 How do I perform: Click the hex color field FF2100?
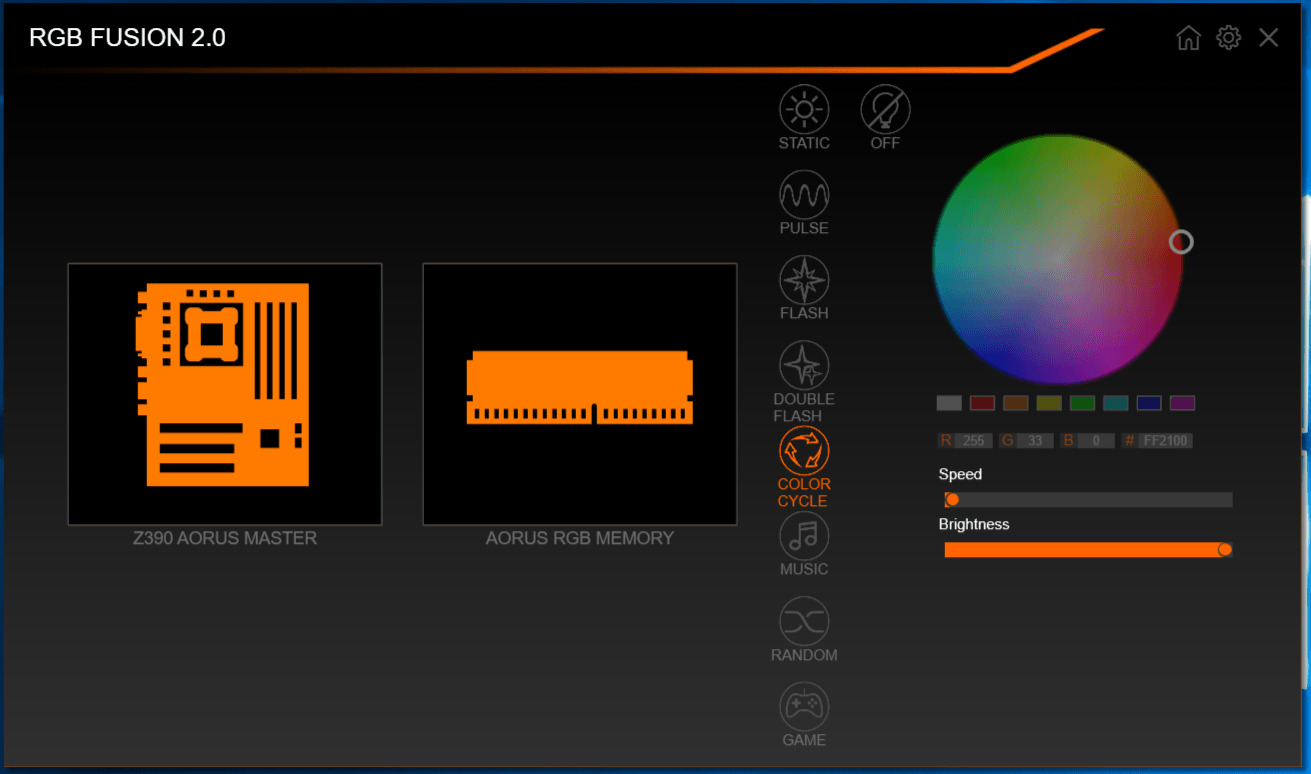(1167, 441)
